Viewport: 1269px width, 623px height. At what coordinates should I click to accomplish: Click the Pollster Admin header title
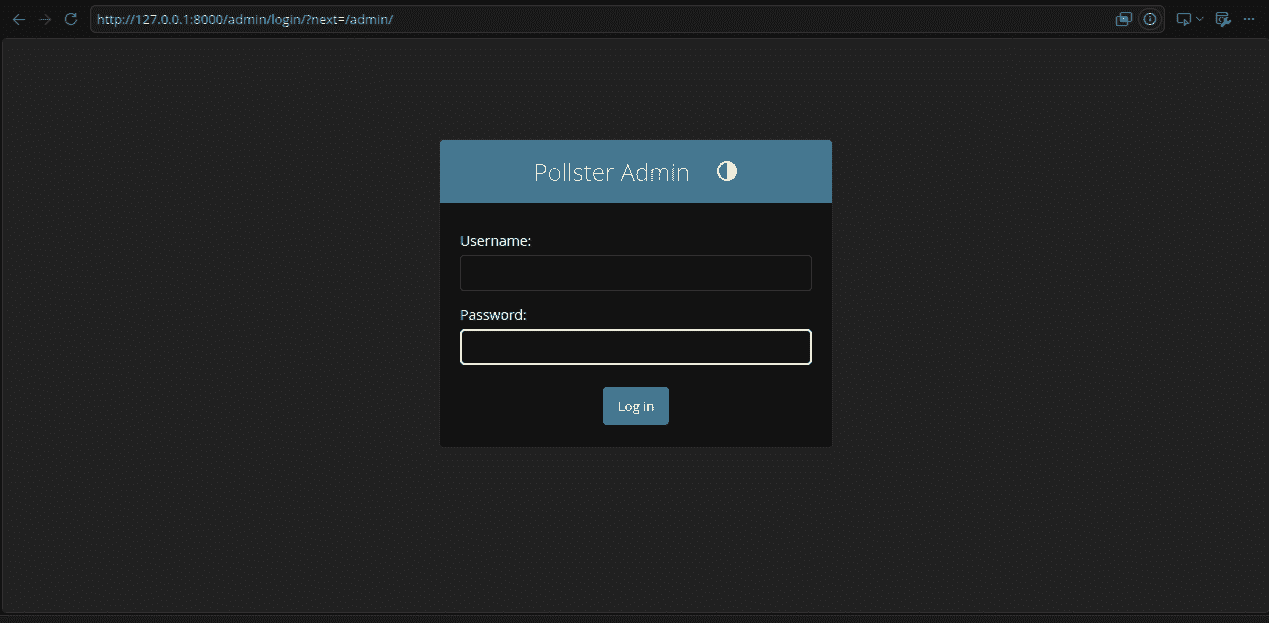point(611,172)
